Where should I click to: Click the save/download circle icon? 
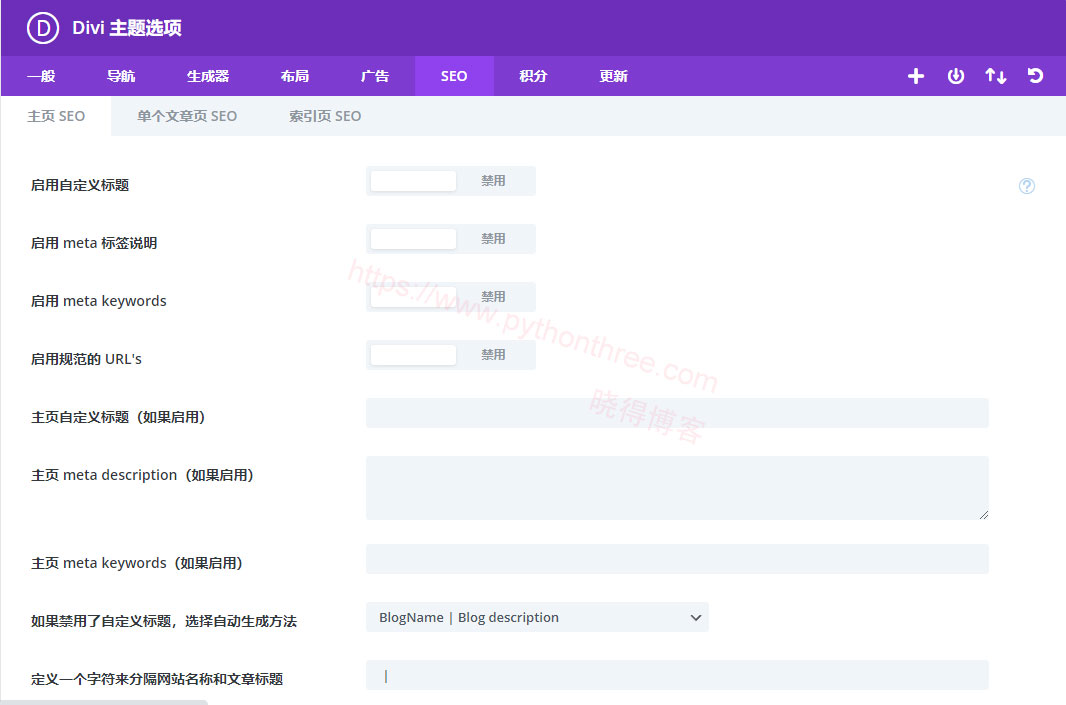pyautogui.click(x=955, y=76)
